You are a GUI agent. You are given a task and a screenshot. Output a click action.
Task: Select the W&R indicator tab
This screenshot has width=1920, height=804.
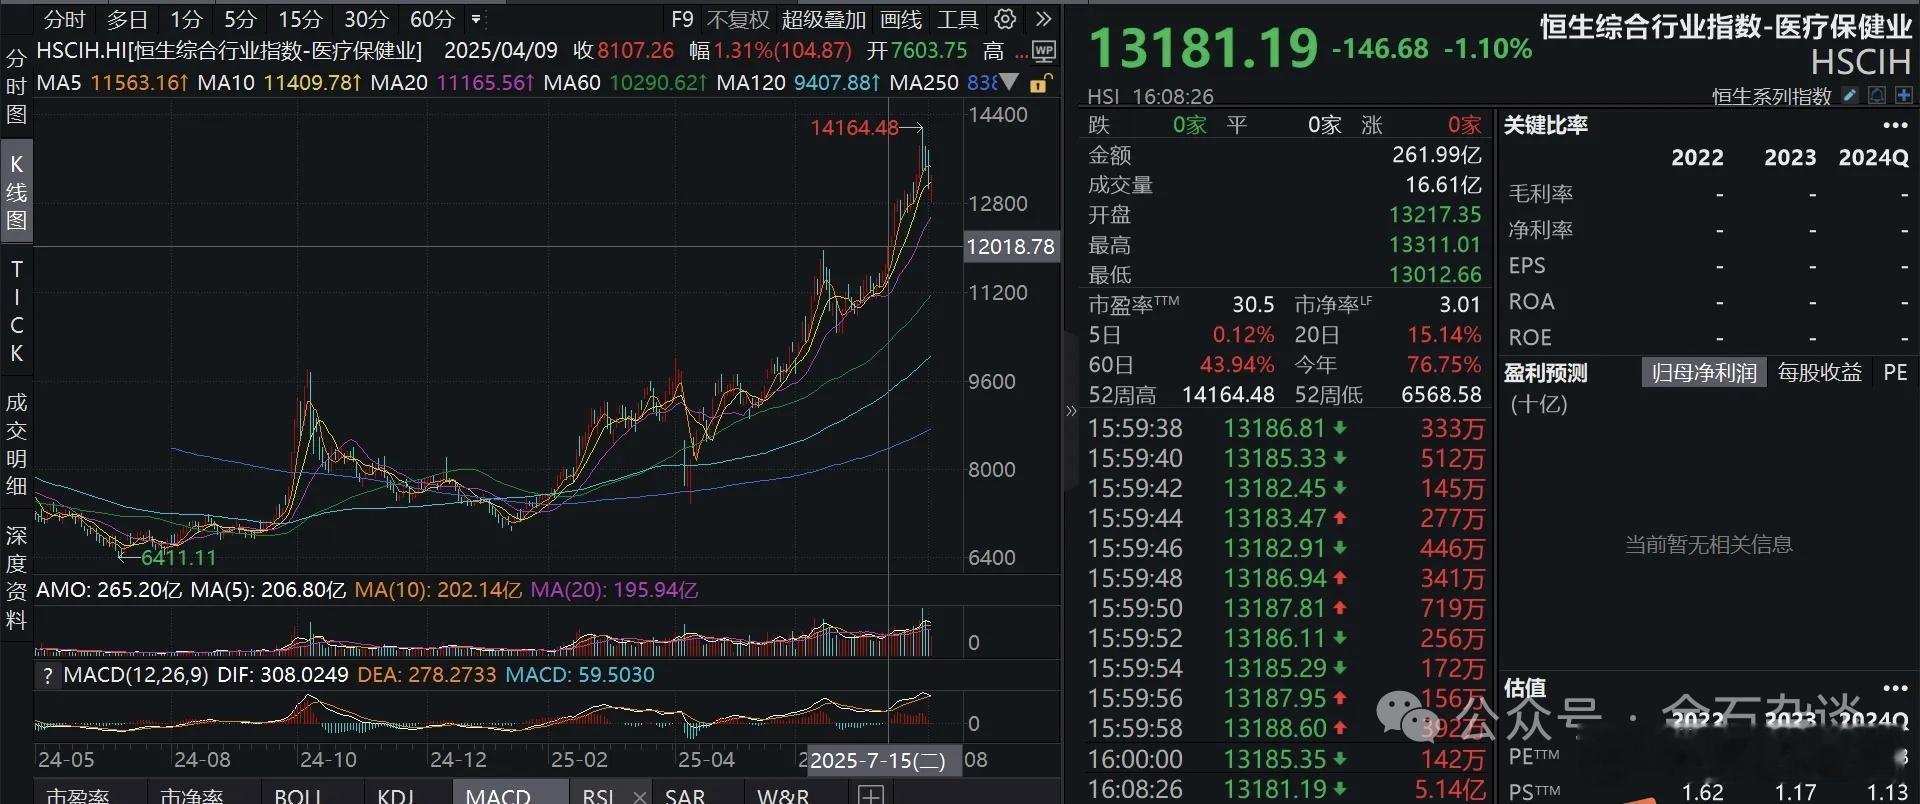coord(783,795)
